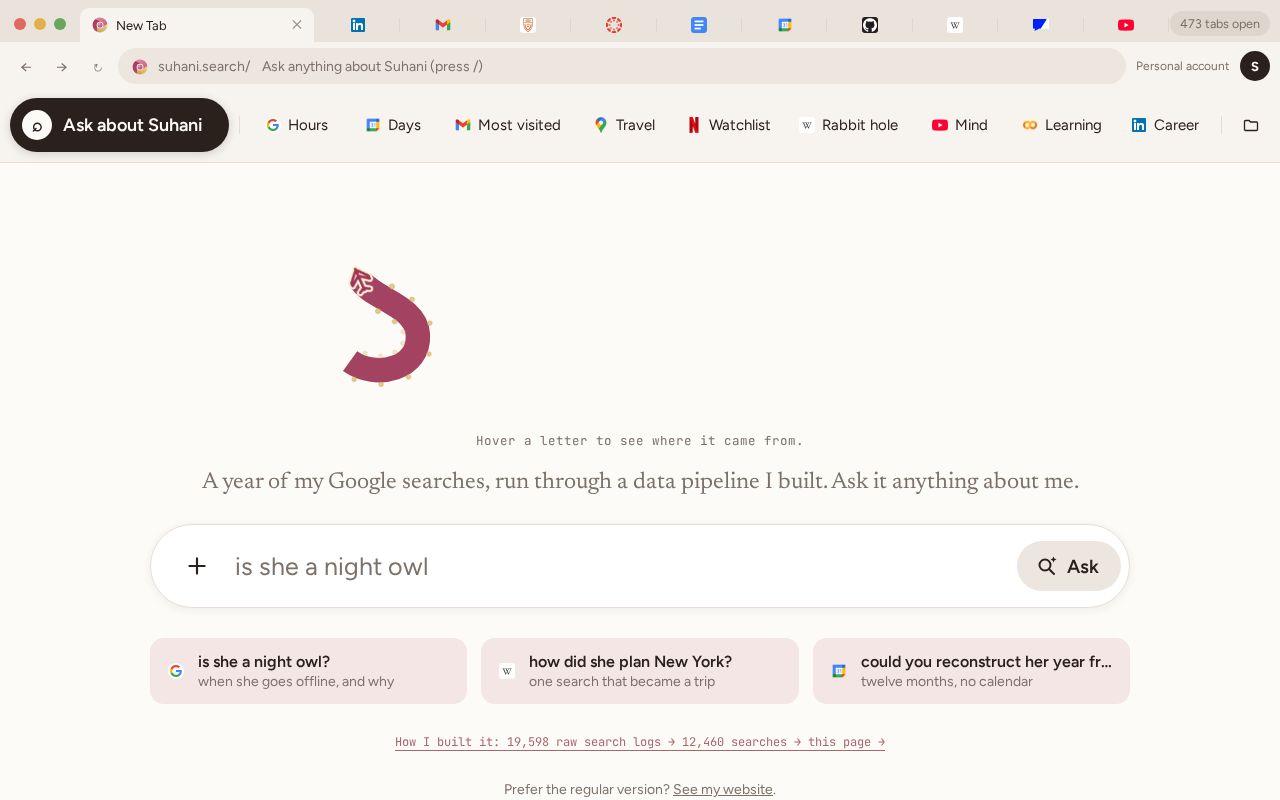The height and width of the screenshot is (800, 1280).
Task: Open the Rabbit hole bookmark
Action: coord(849,125)
